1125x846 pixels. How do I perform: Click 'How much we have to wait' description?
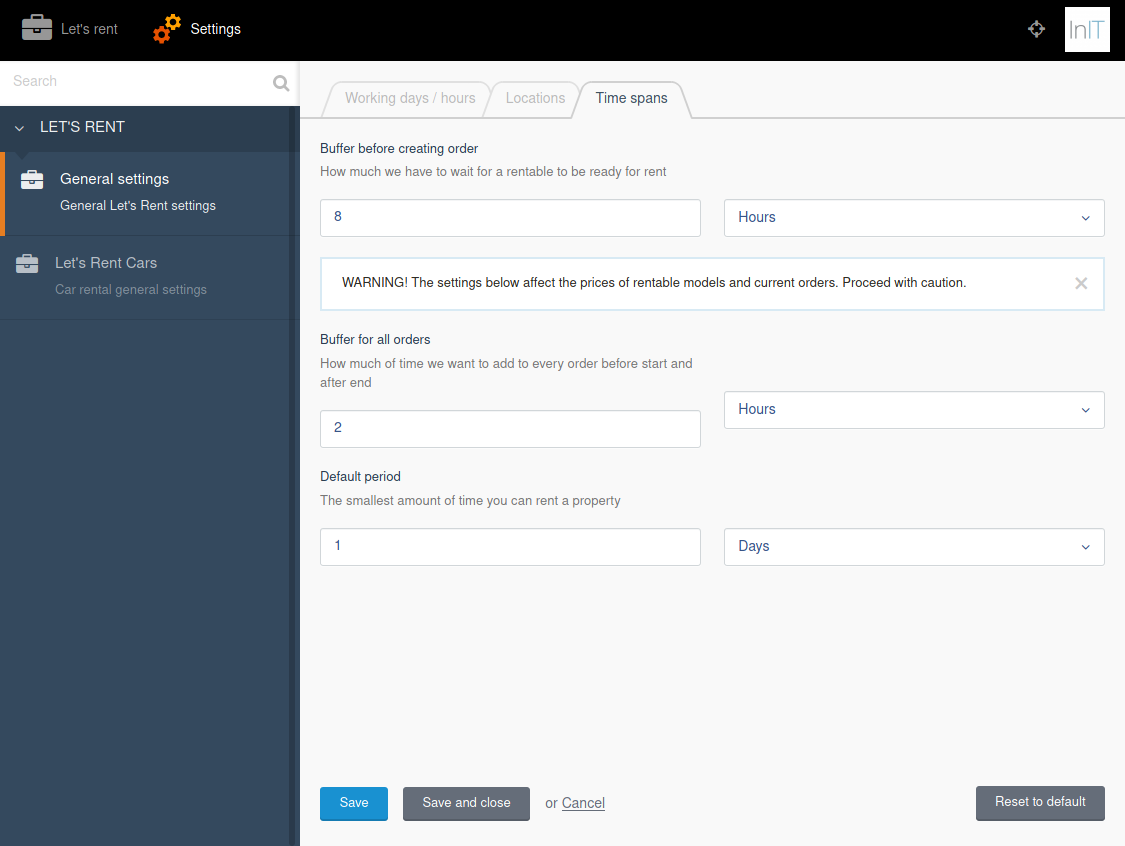click(493, 171)
